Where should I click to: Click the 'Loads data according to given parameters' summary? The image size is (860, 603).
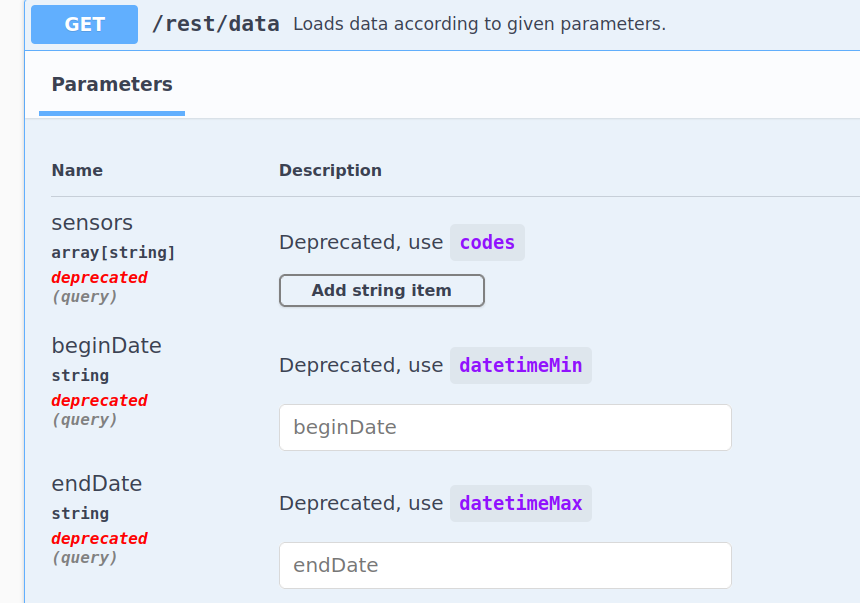click(x=479, y=24)
